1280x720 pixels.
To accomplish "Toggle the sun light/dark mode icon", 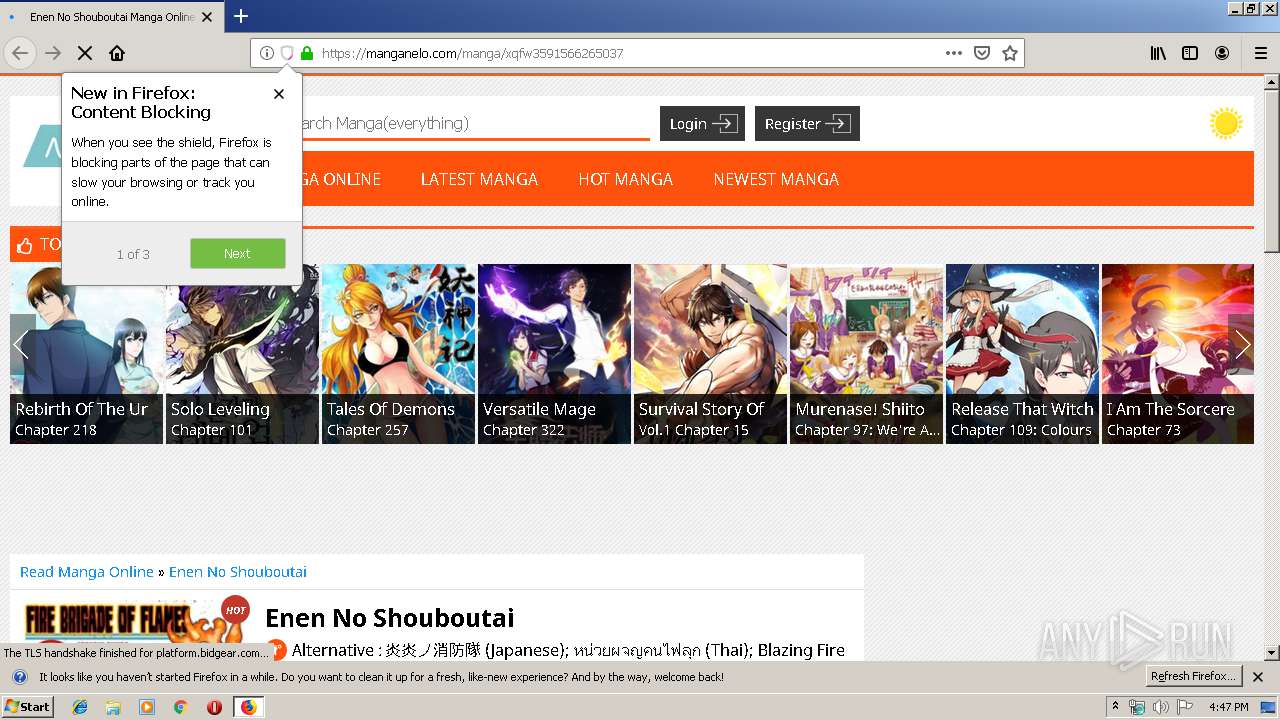I will click(1225, 124).
